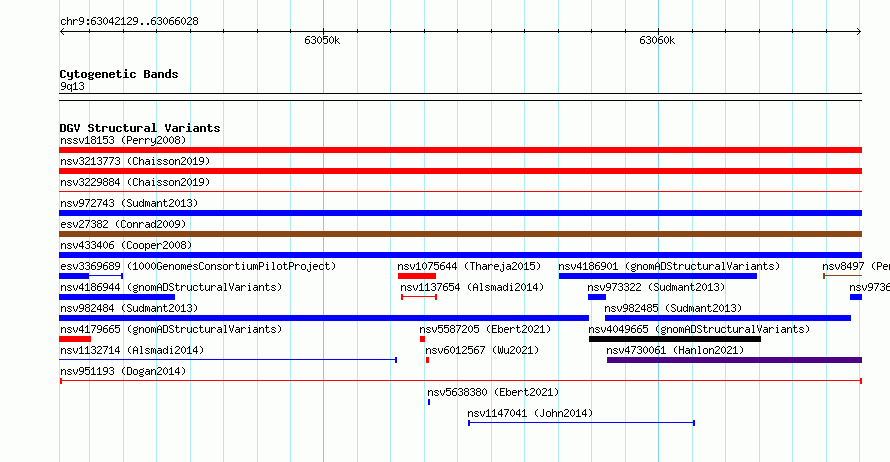Click the DGV Structural Variants track title

[140, 128]
